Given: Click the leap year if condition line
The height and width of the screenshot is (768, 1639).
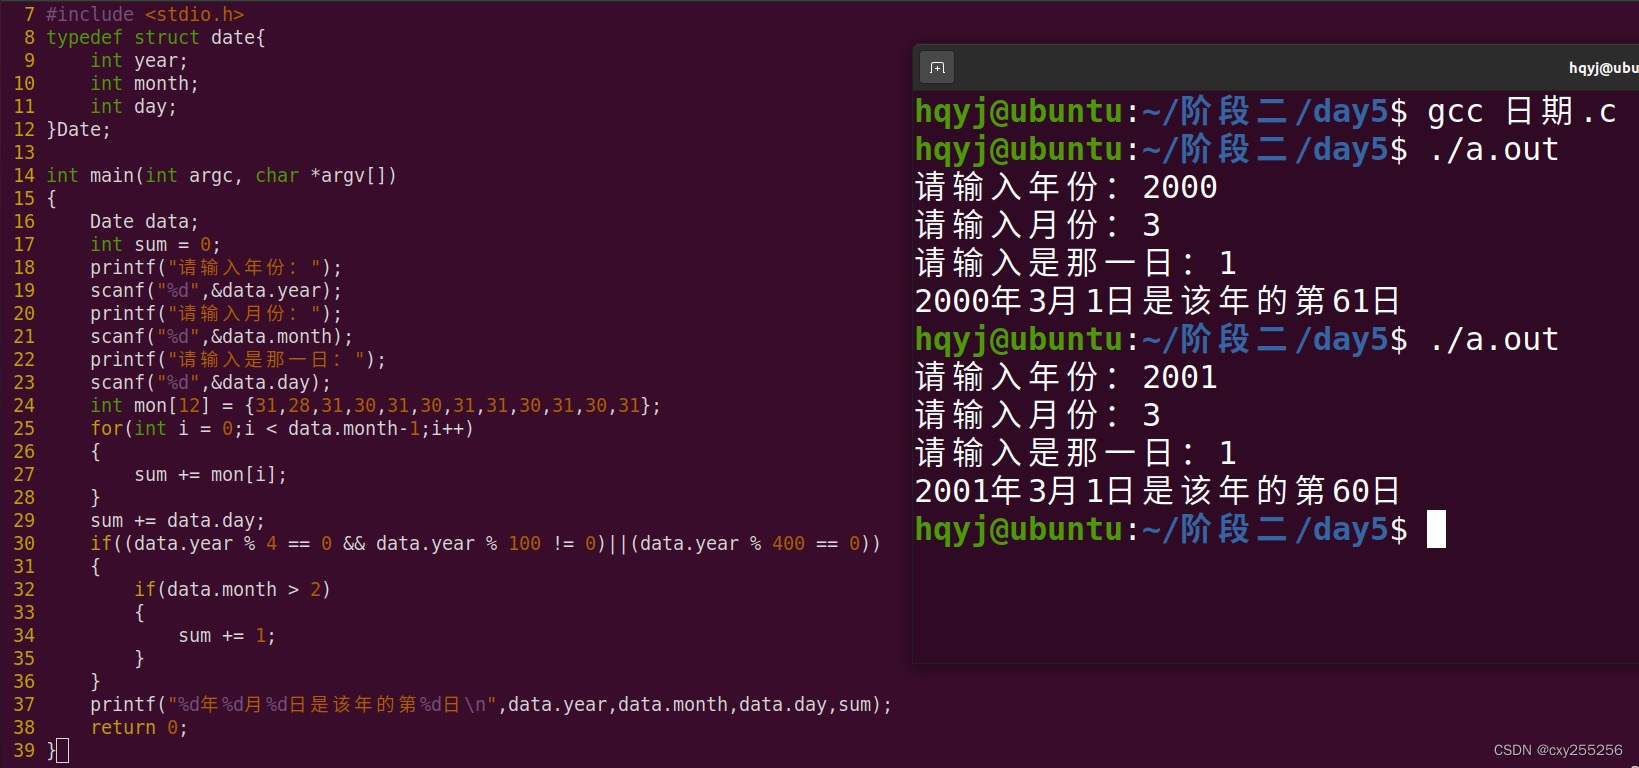Looking at the screenshot, I should (485, 543).
